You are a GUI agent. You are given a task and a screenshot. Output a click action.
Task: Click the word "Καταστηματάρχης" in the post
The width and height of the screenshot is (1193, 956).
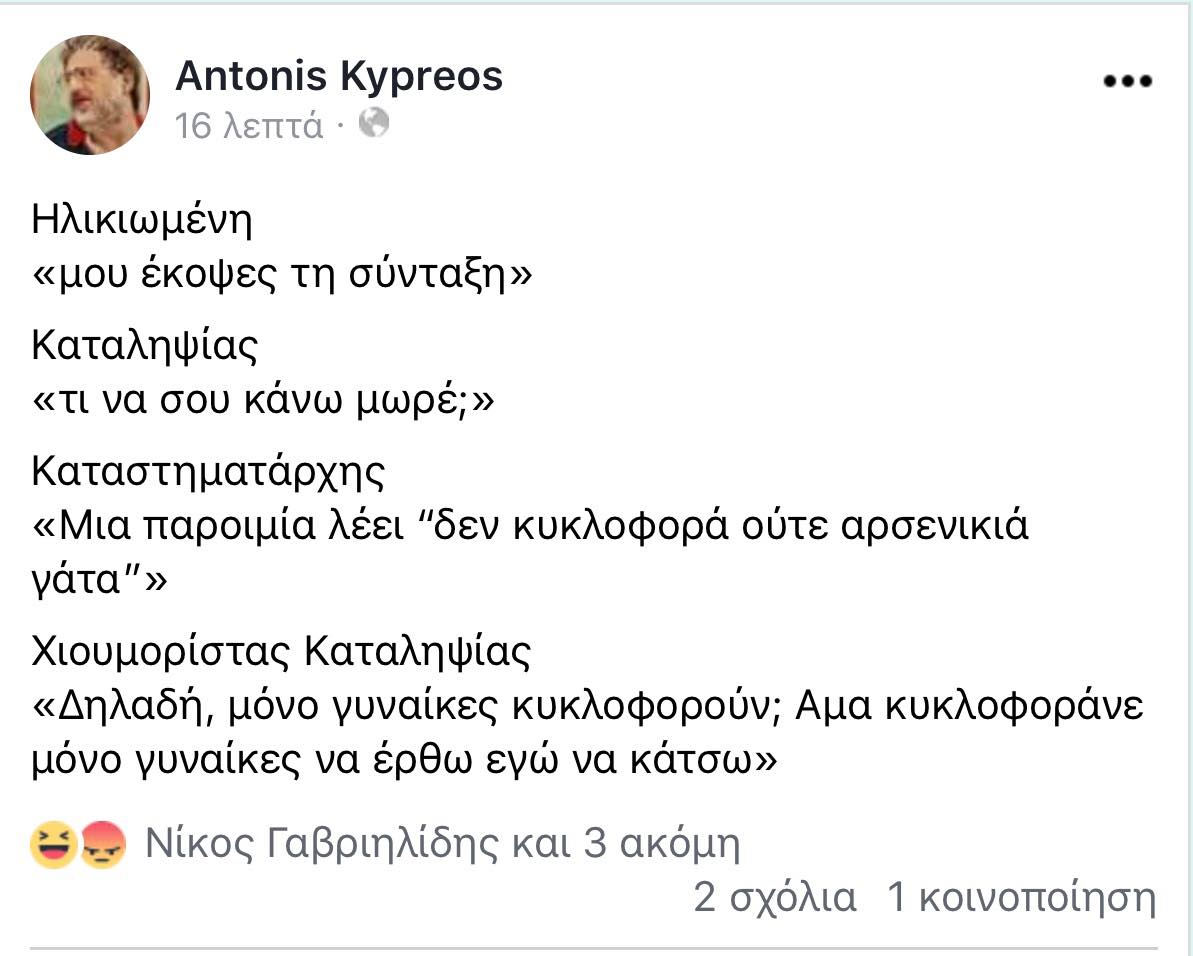click(x=208, y=471)
